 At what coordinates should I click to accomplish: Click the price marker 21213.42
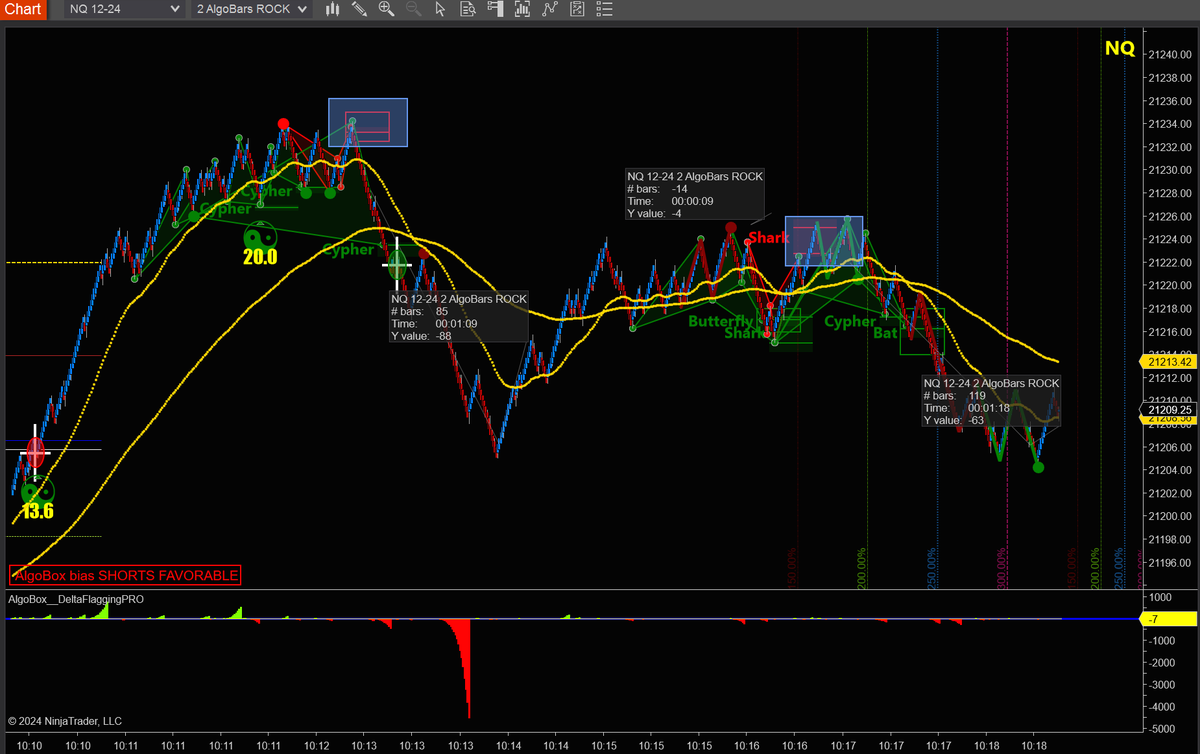[x=1168, y=361]
